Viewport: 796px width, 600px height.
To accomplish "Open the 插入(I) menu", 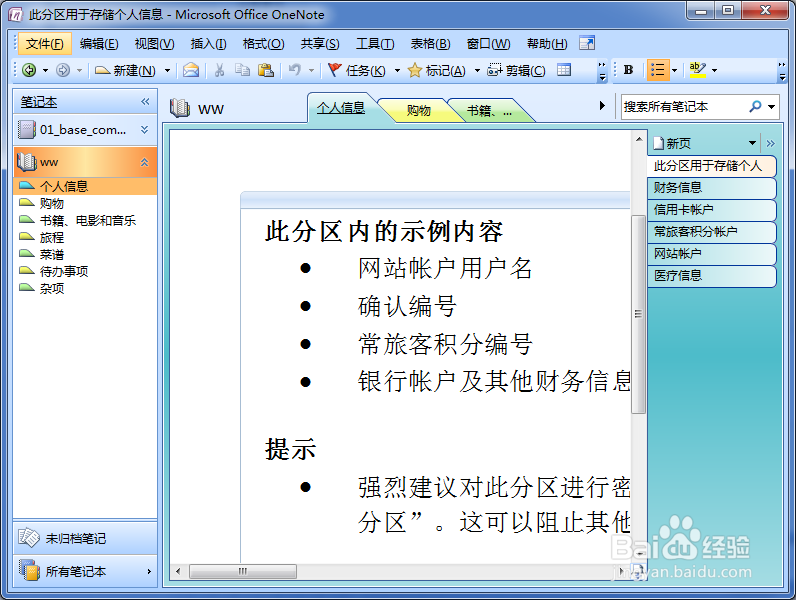I will (208, 44).
